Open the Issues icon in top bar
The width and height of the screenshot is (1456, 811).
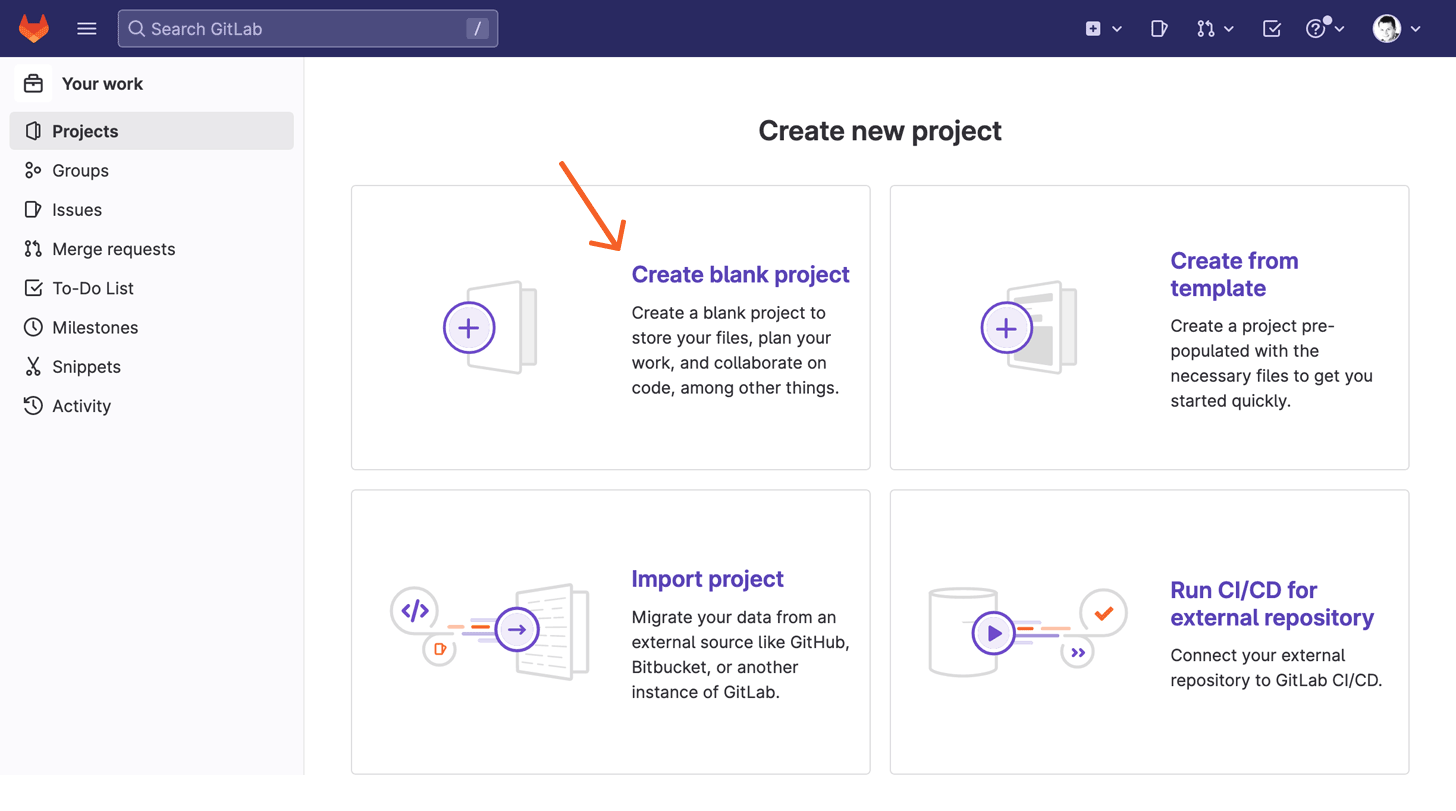tap(1159, 28)
